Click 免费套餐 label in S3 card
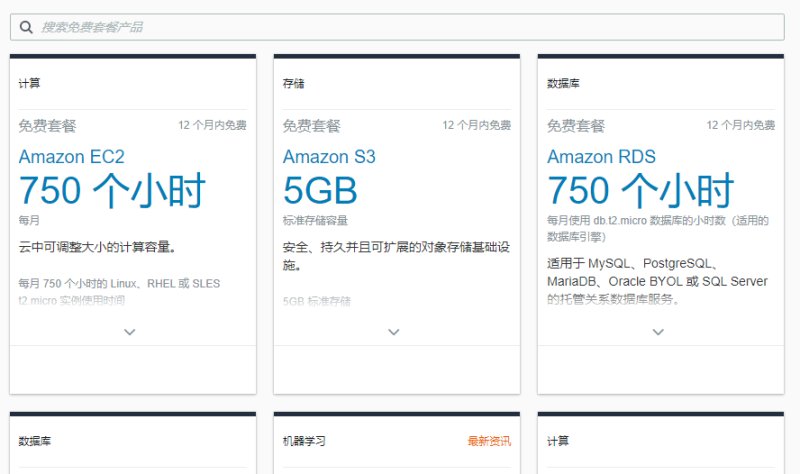800x474 pixels. 312,126
